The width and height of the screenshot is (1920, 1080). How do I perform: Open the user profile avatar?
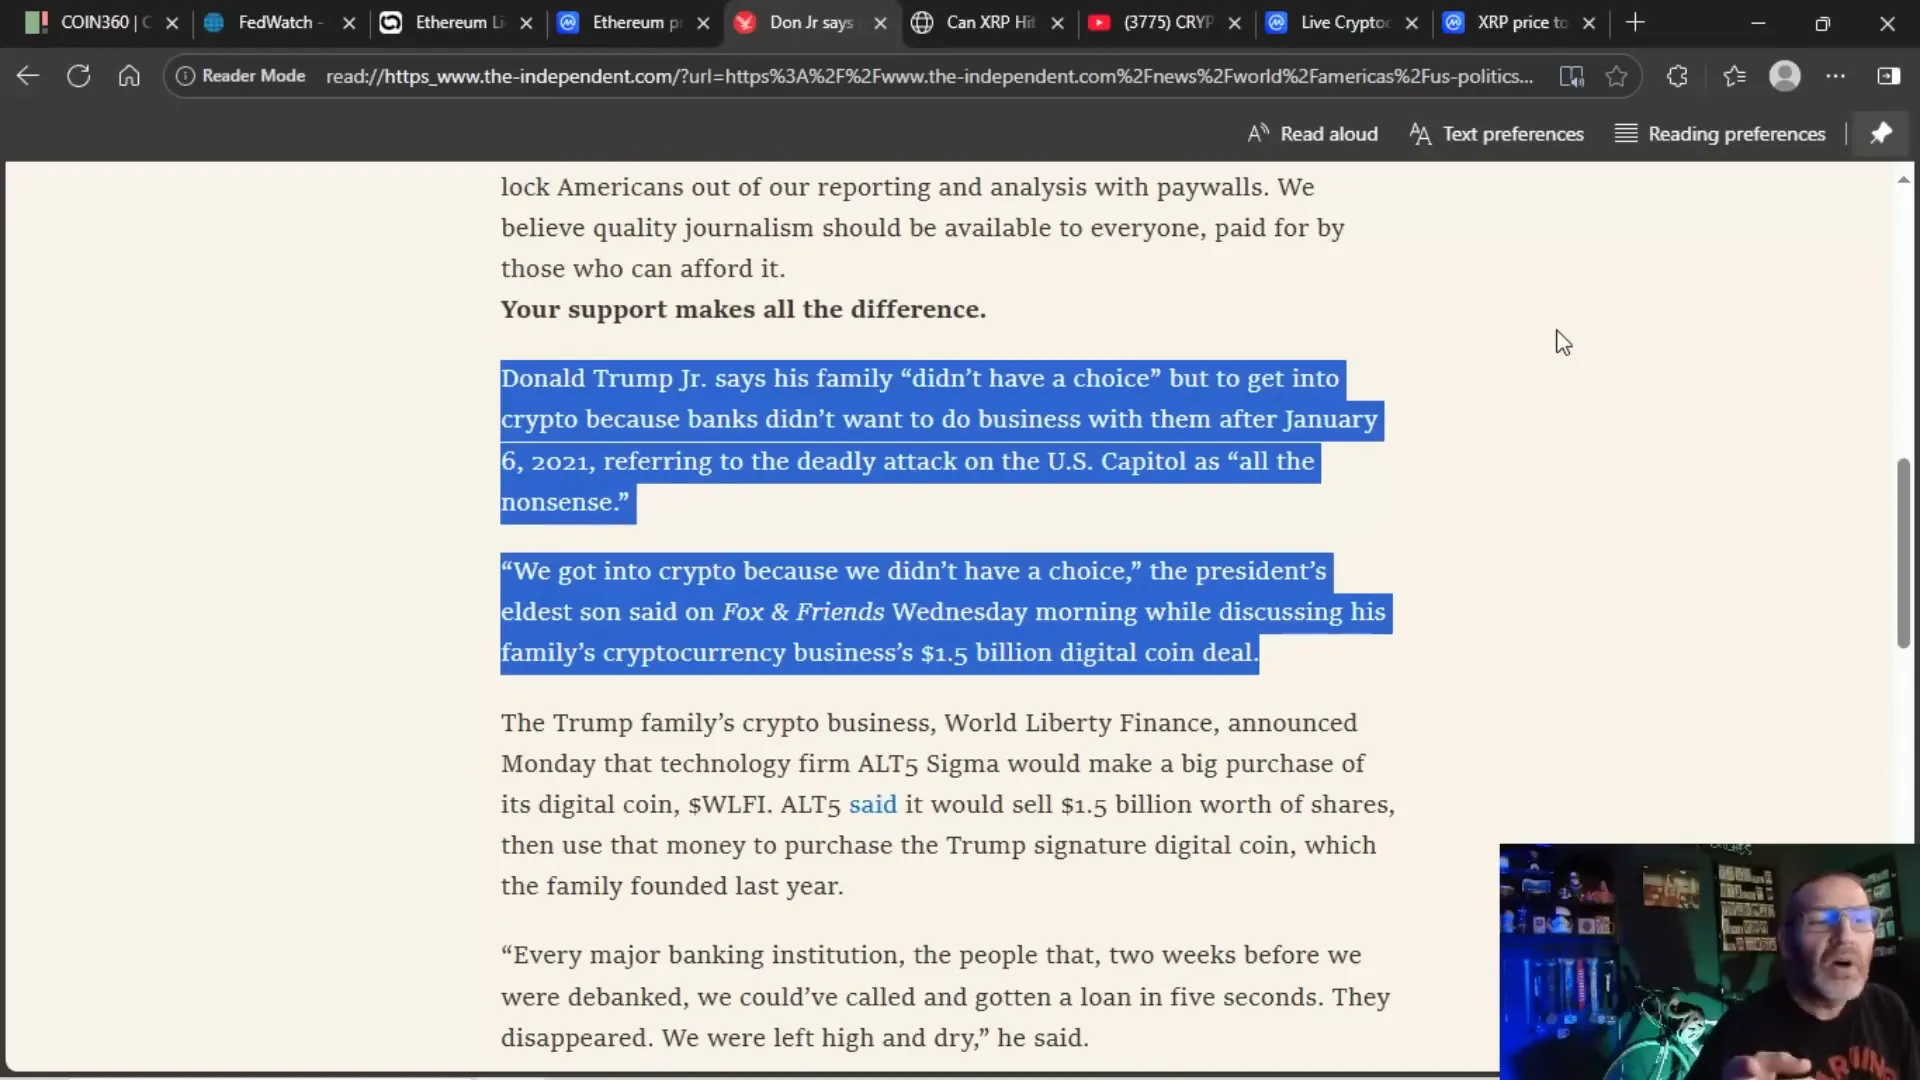(1785, 76)
